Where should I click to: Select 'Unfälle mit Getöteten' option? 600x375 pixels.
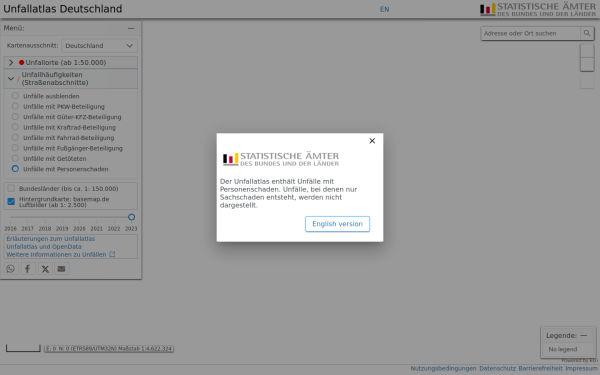click(15, 158)
